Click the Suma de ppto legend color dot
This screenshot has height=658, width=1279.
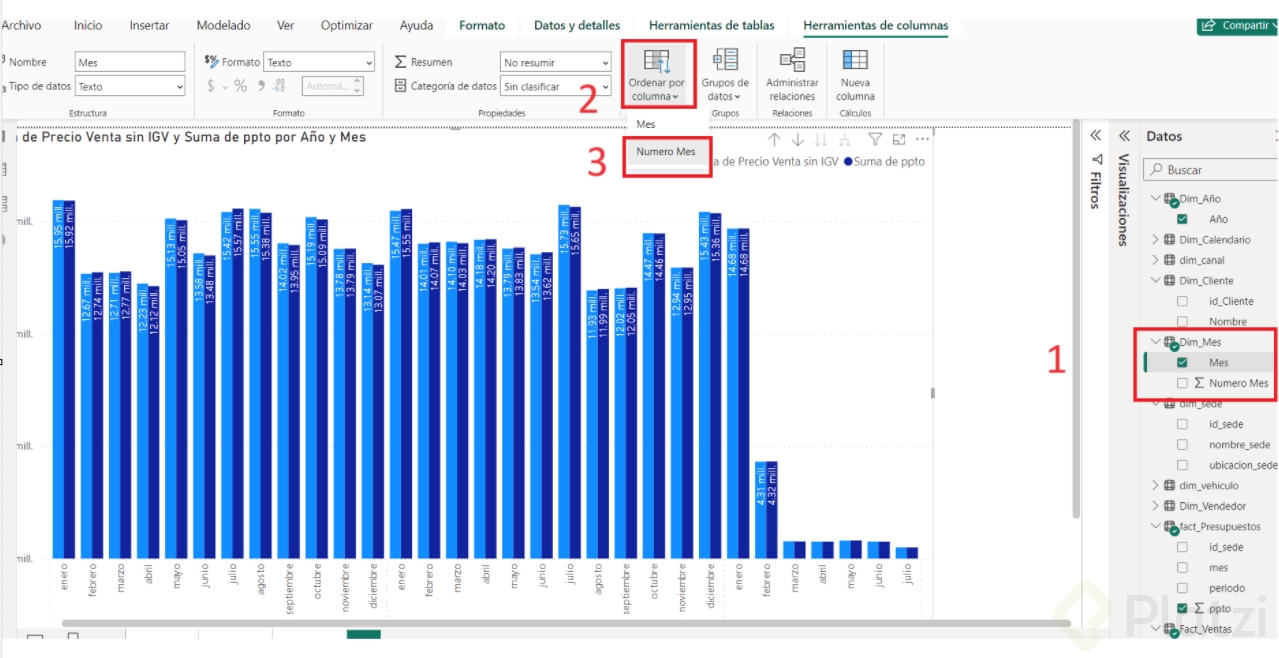coord(849,161)
